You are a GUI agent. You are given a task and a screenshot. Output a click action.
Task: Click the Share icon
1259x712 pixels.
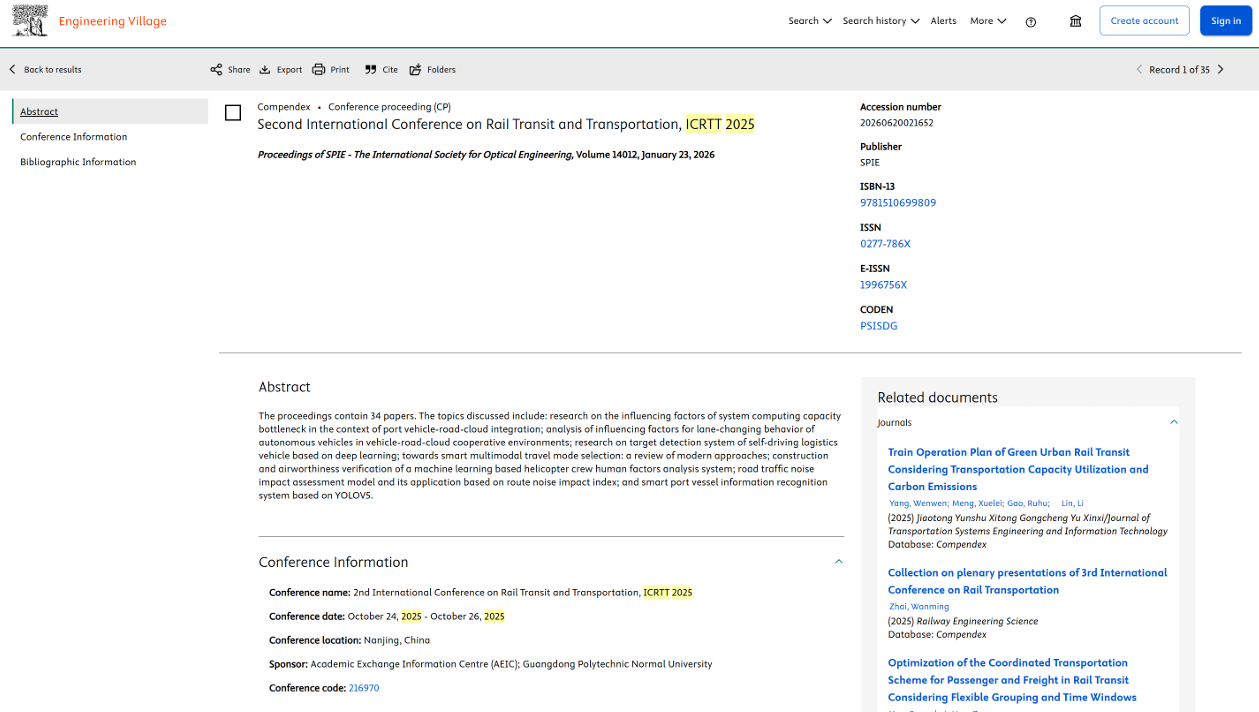tap(216, 70)
